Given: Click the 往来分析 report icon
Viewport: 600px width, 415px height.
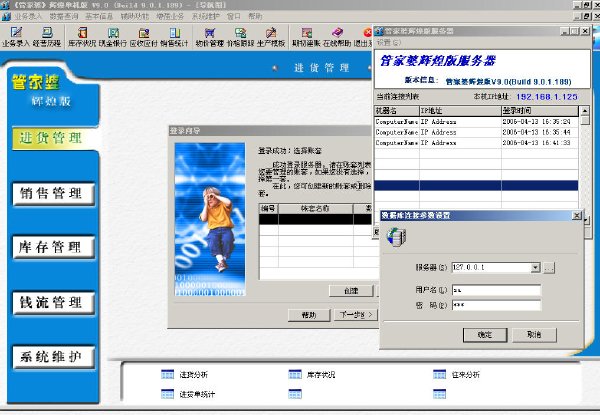Looking at the screenshot, I should click(439, 374).
